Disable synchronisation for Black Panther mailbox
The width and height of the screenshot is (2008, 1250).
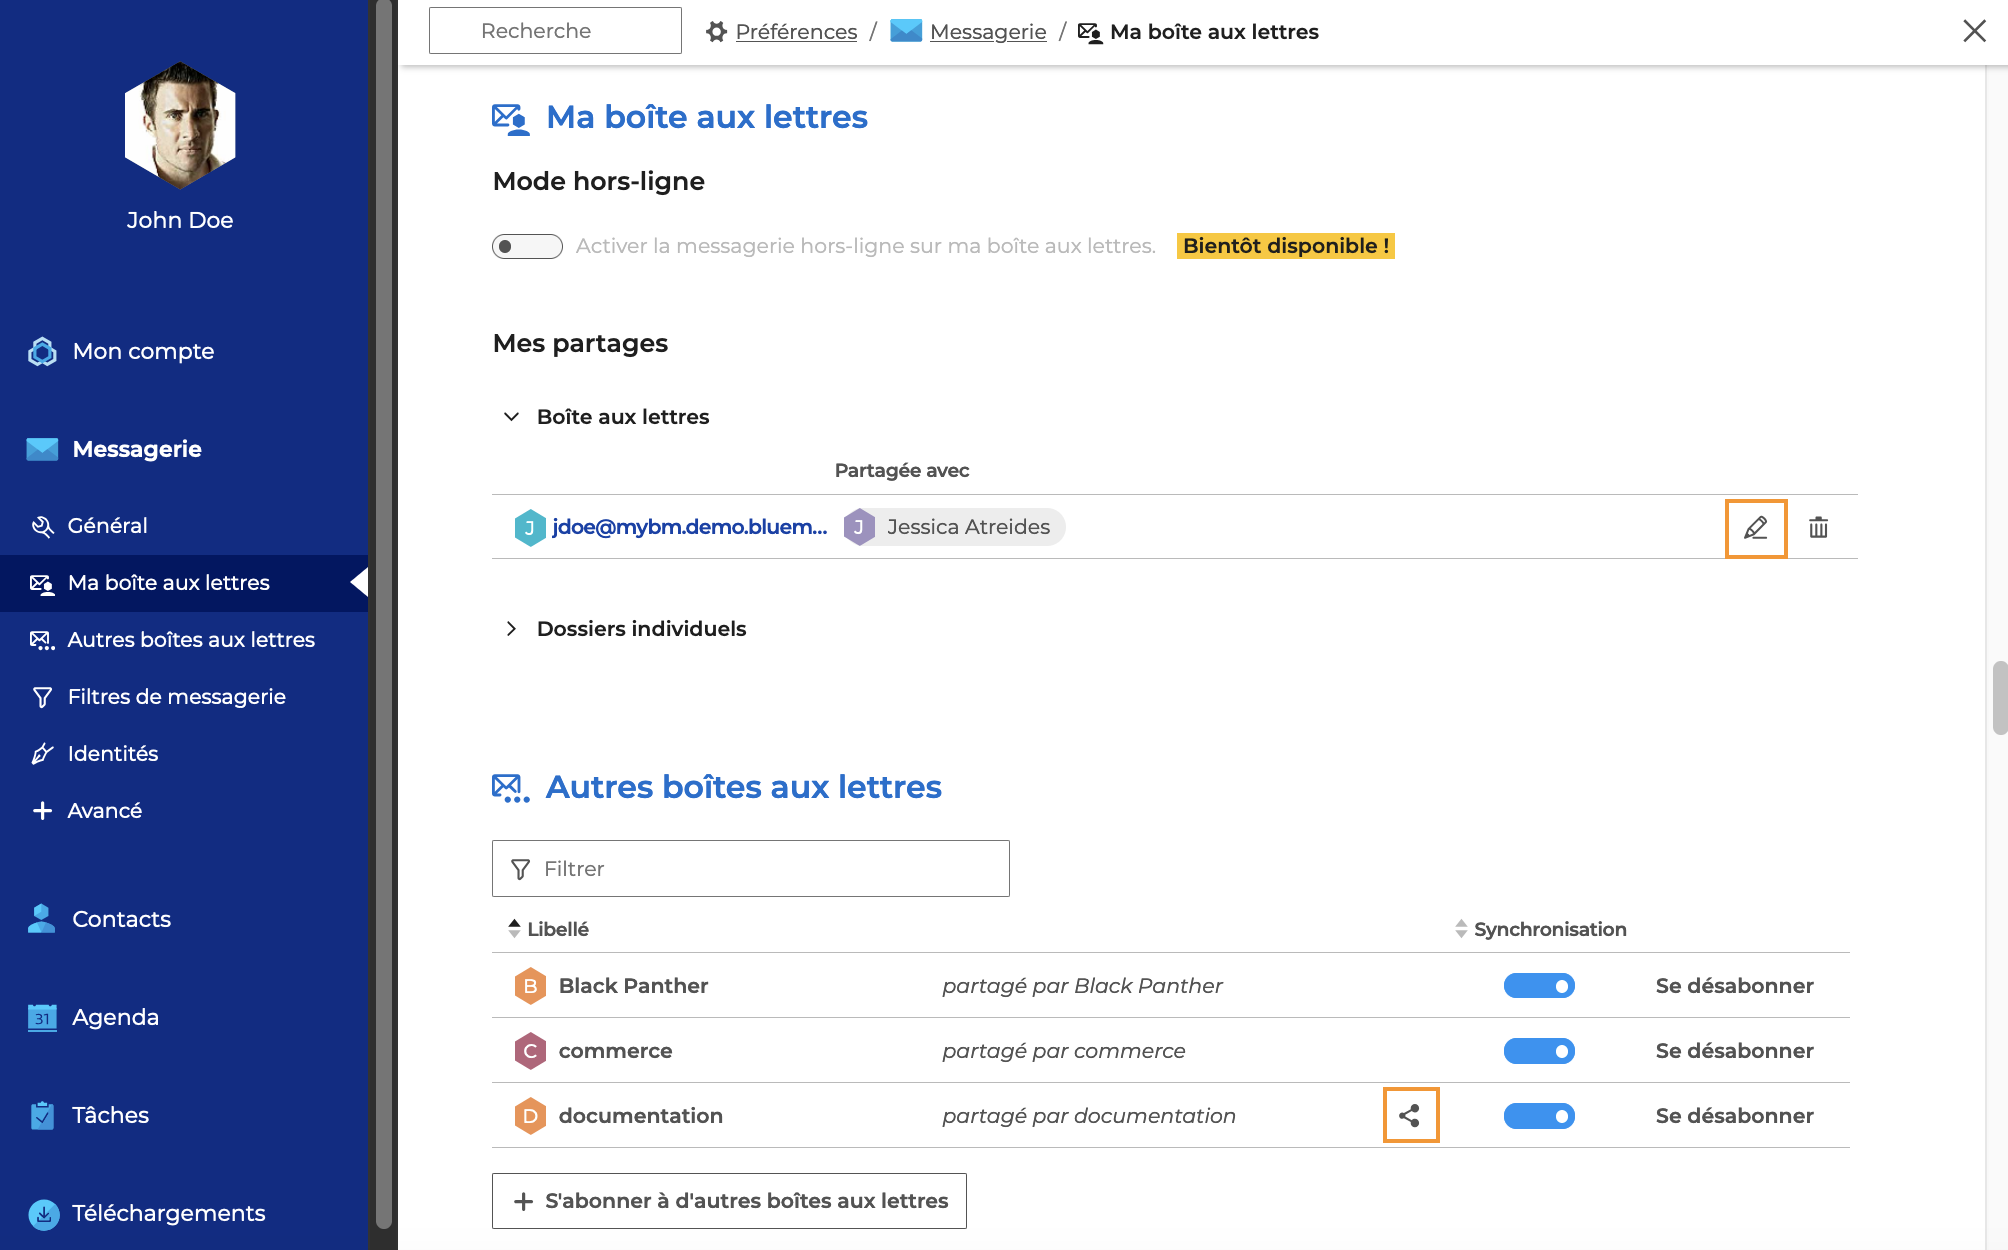tap(1539, 986)
